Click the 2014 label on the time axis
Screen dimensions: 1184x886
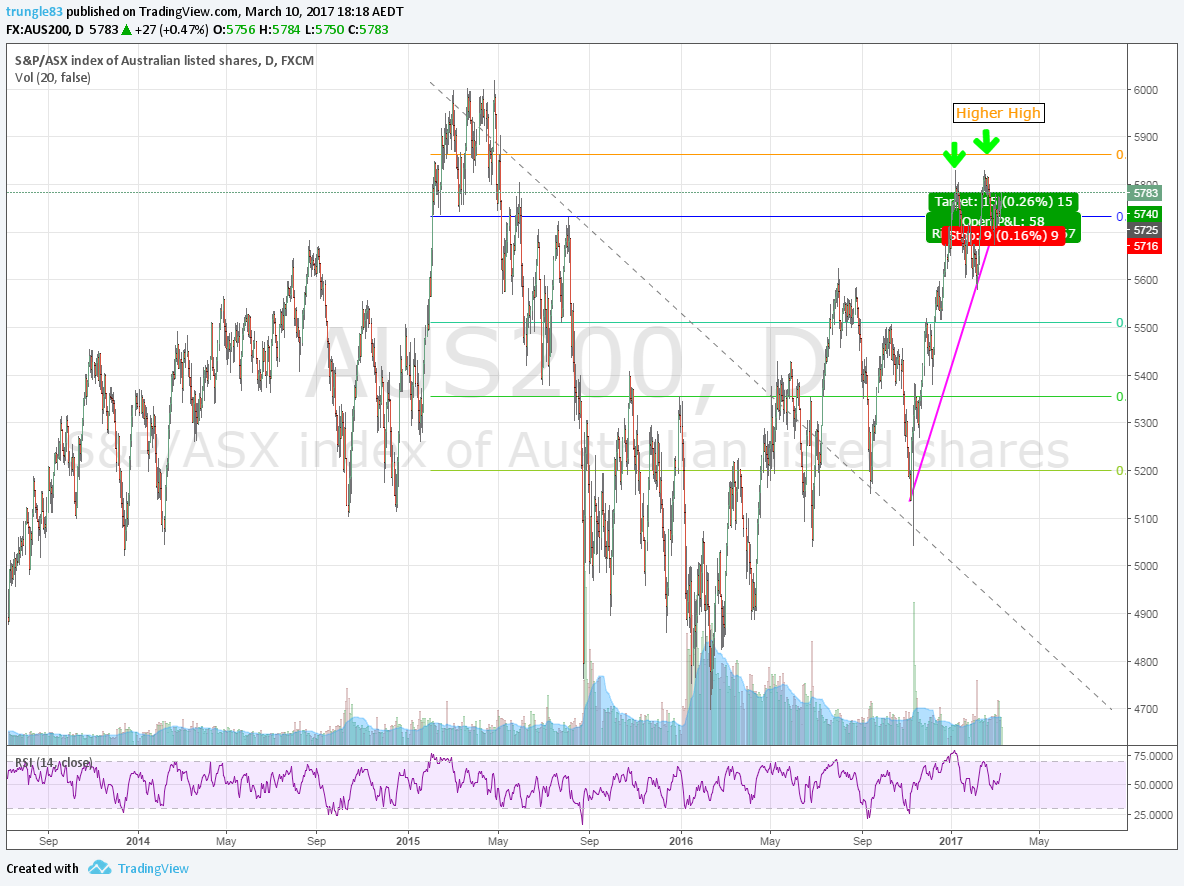pos(138,841)
